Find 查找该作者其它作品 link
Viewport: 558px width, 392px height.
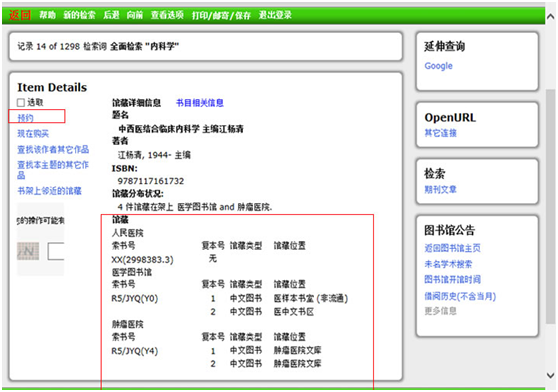click(53, 149)
